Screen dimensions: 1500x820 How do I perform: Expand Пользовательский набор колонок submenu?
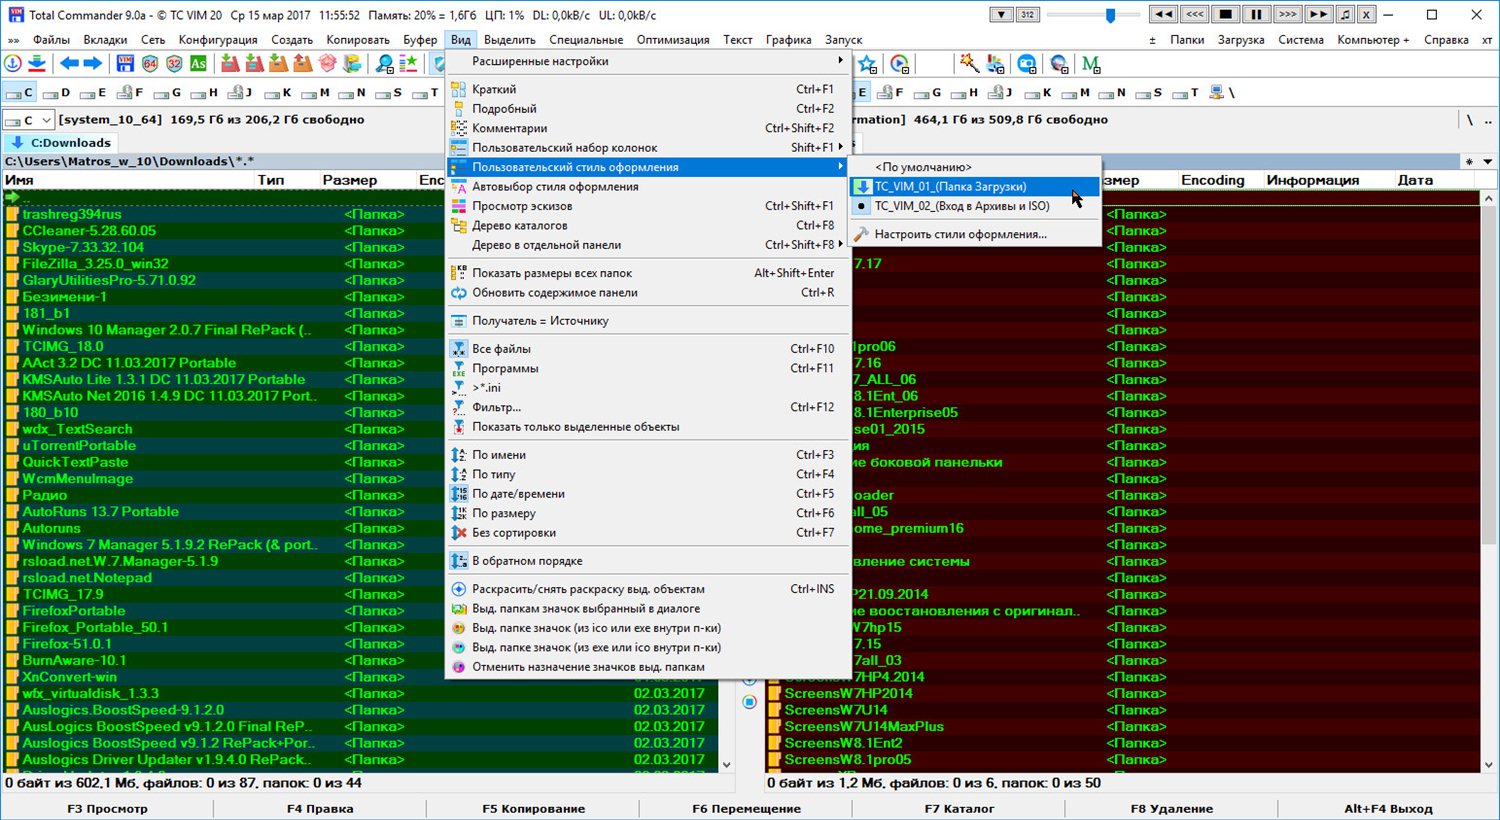(647, 148)
